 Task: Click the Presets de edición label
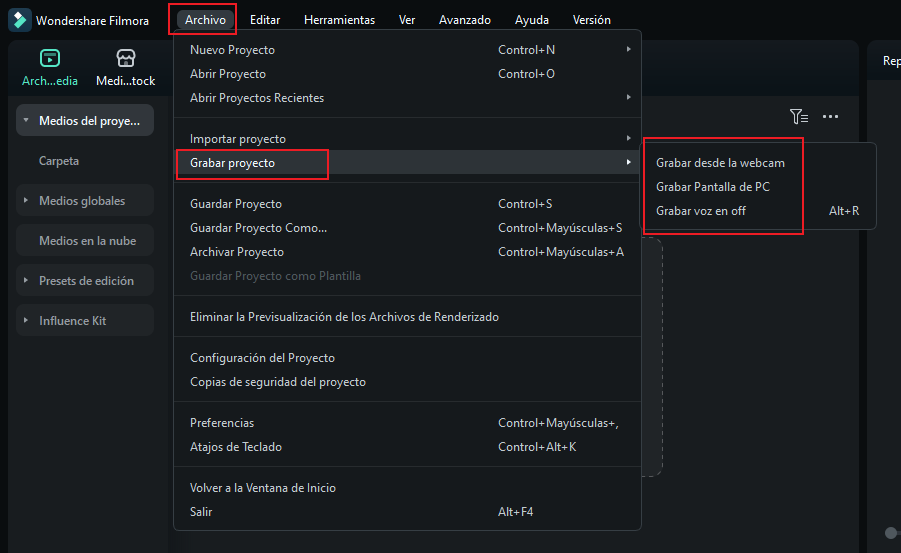86,281
